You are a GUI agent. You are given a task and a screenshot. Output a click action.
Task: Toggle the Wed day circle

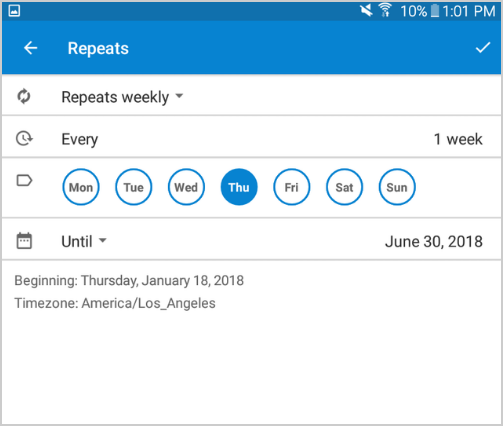click(186, 187)
